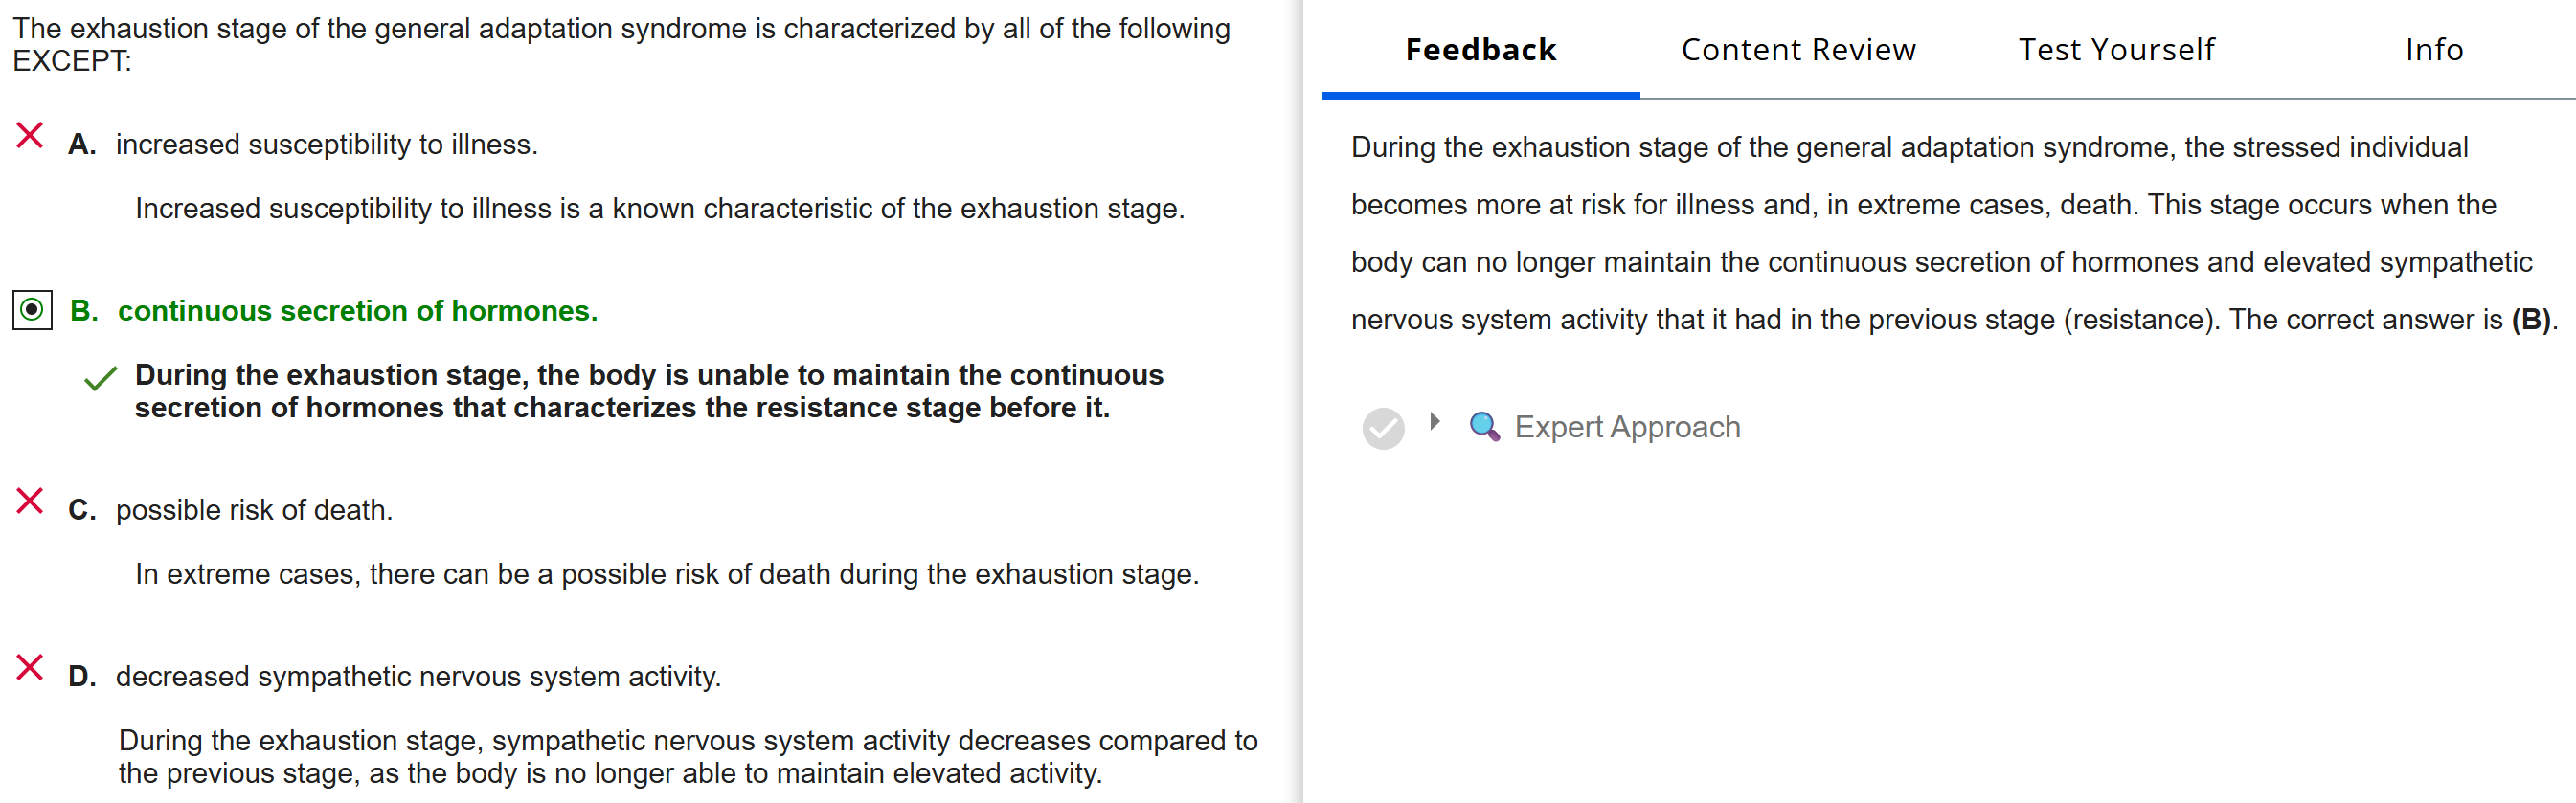Click the green checkmark under answer B
Screen dimensions: 2576x803
(101, 379)
